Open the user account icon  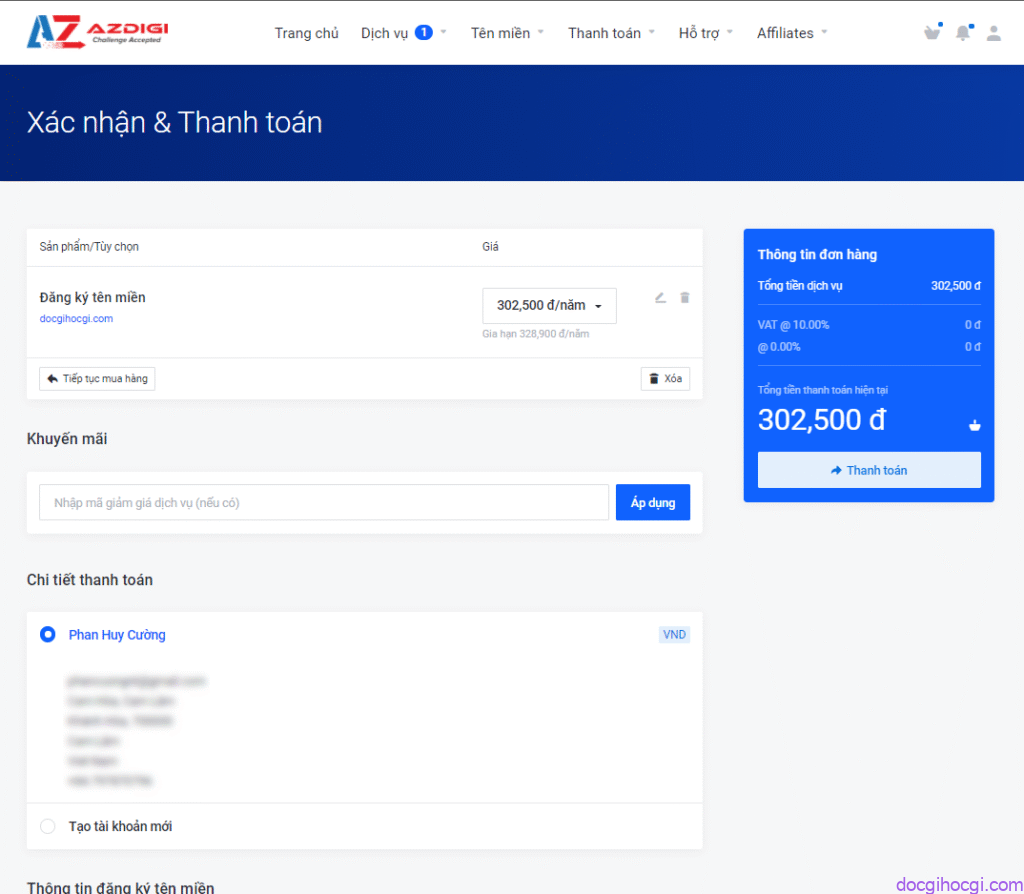(x=993, y=33)
